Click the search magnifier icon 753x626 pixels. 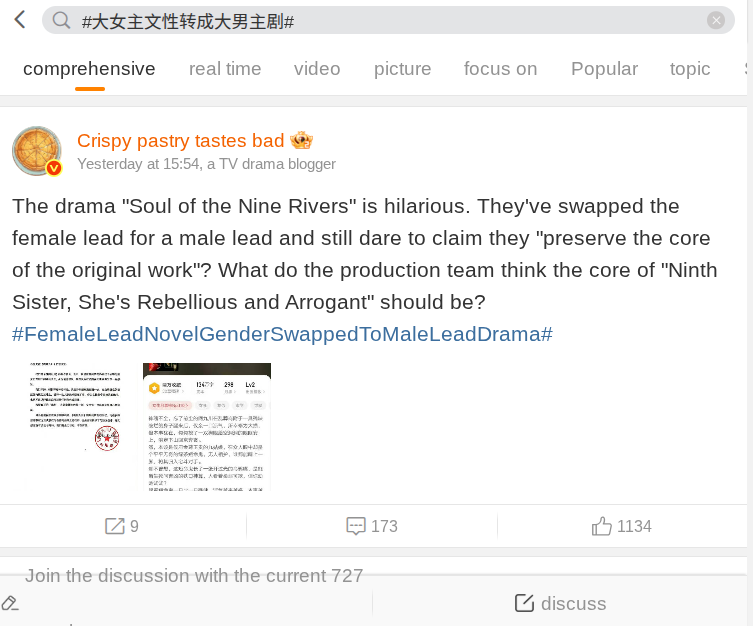[x=61, y=20]
